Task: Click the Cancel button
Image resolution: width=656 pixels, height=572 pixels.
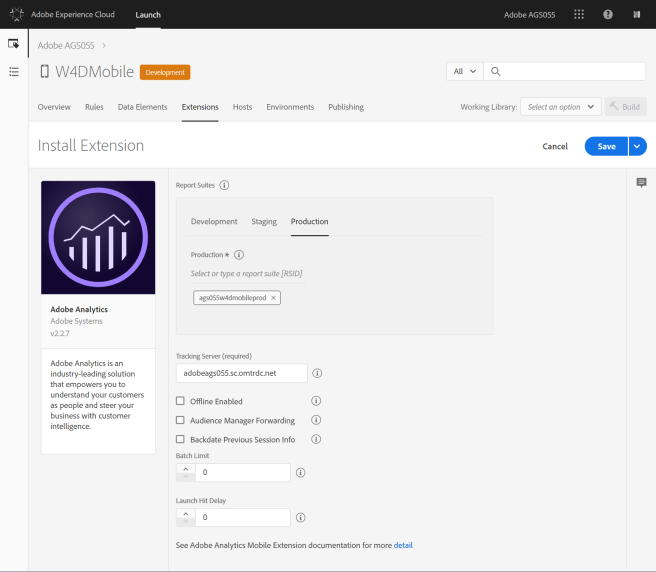Action: click(x=555, y=146)
